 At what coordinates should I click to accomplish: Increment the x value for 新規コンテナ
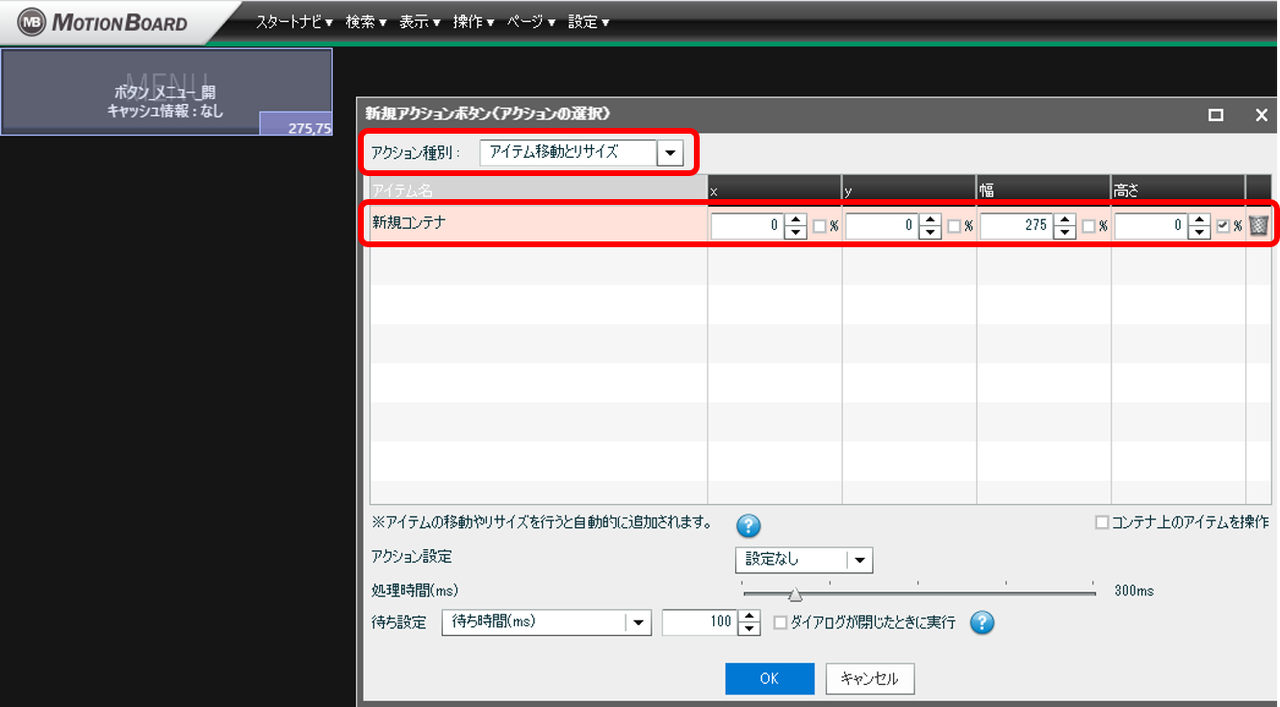coord(797,220)
